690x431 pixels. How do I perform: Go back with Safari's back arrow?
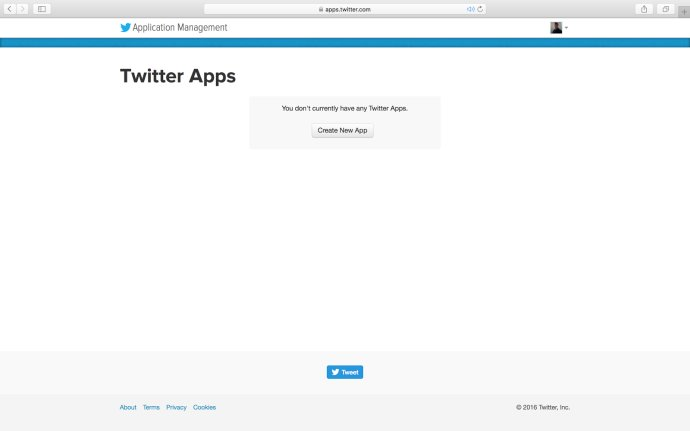click(x=10, y=9)
